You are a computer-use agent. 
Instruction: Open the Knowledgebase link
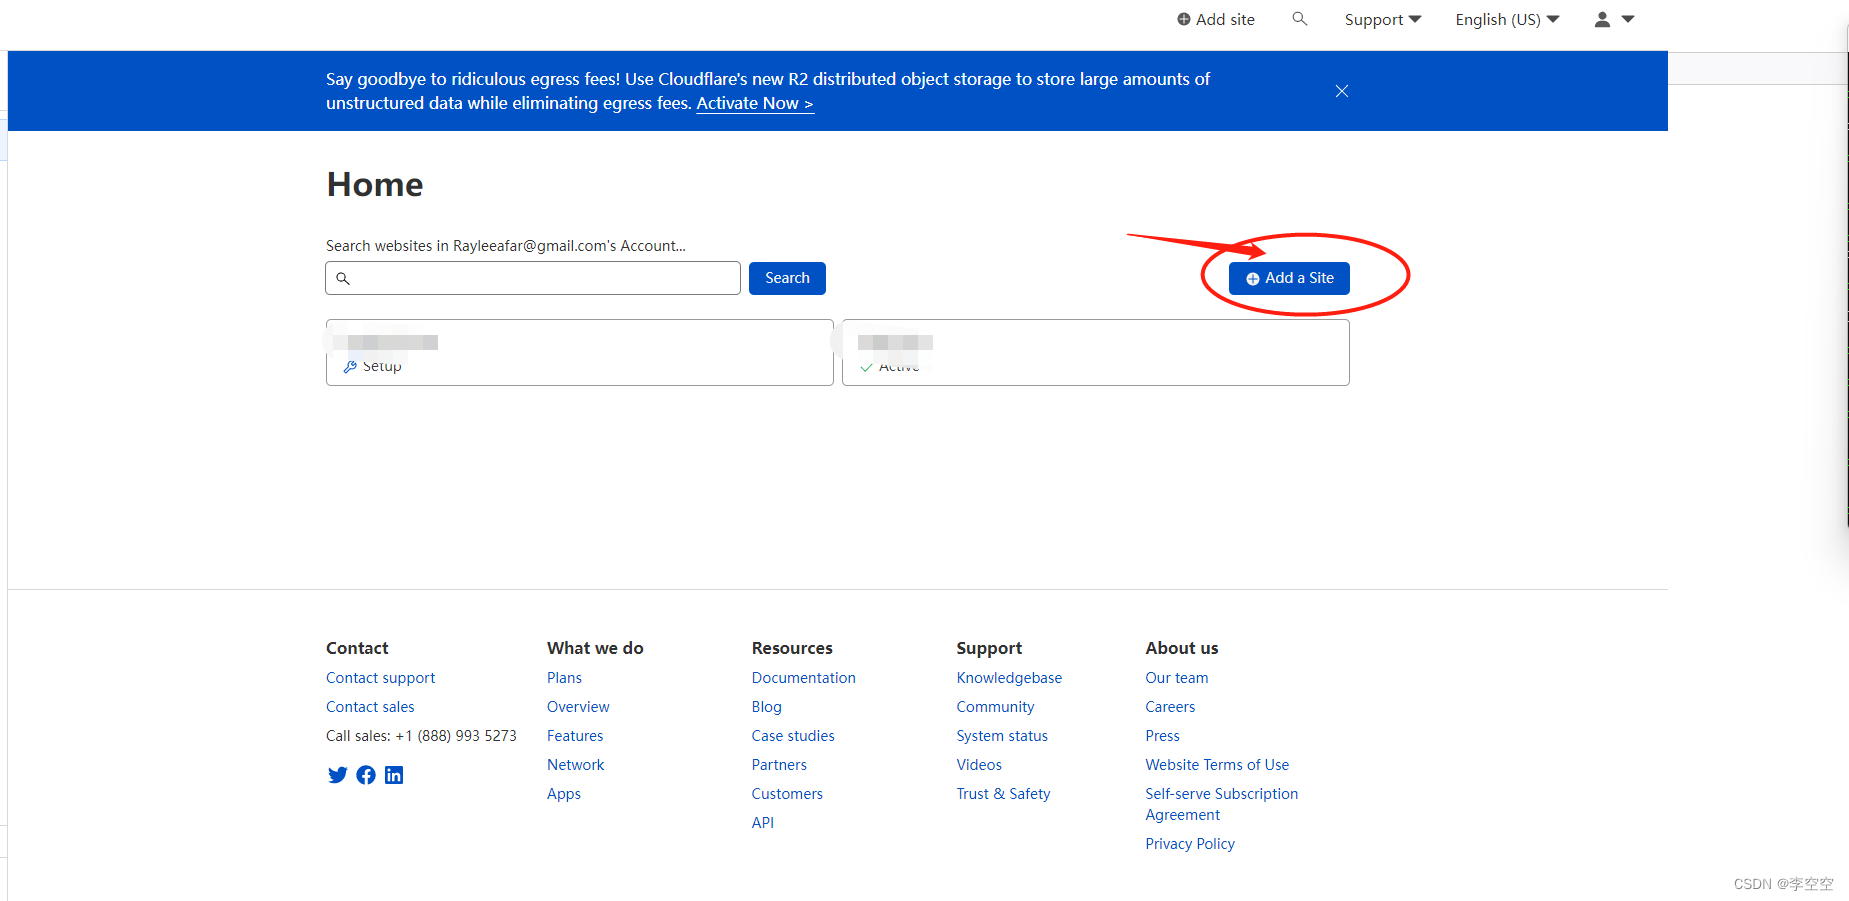(1009, 678)
